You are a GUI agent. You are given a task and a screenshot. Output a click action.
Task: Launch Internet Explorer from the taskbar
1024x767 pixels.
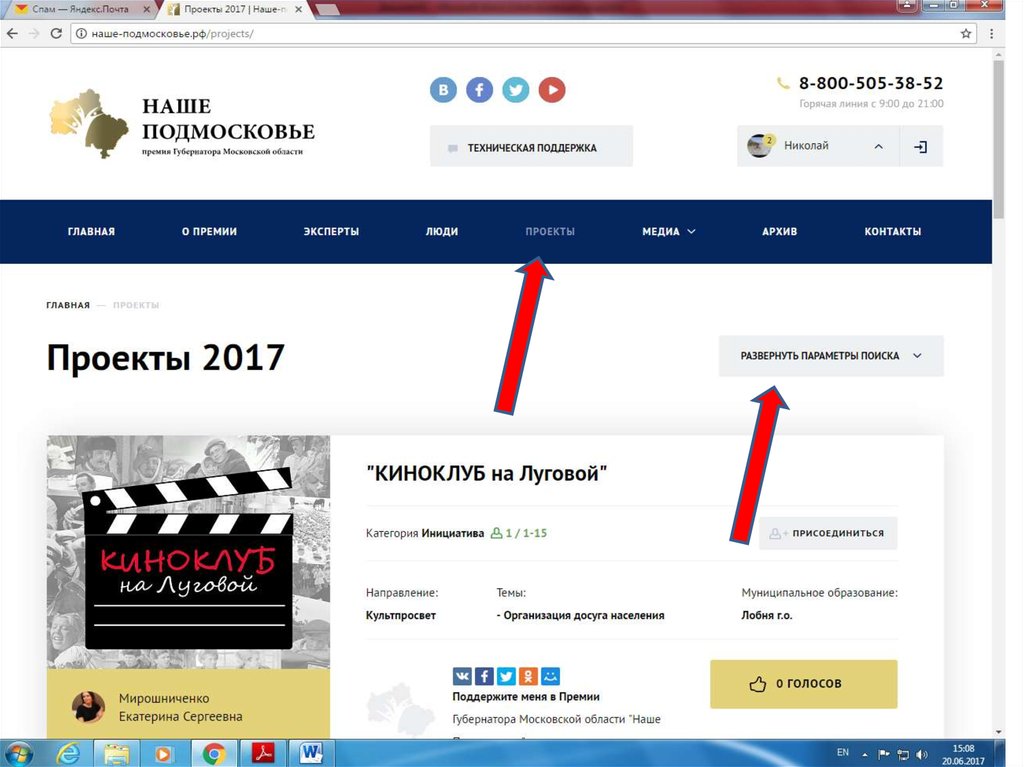coord(69,752)
